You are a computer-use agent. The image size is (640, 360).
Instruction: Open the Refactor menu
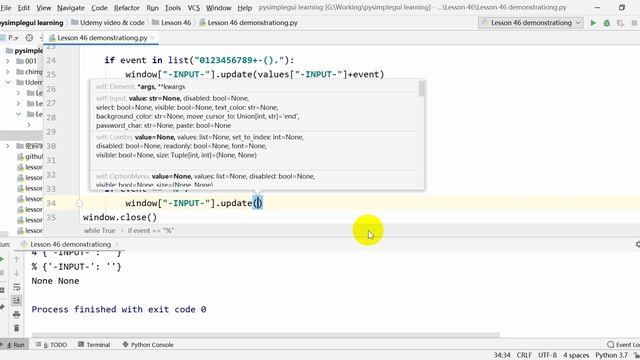[127, 8]
